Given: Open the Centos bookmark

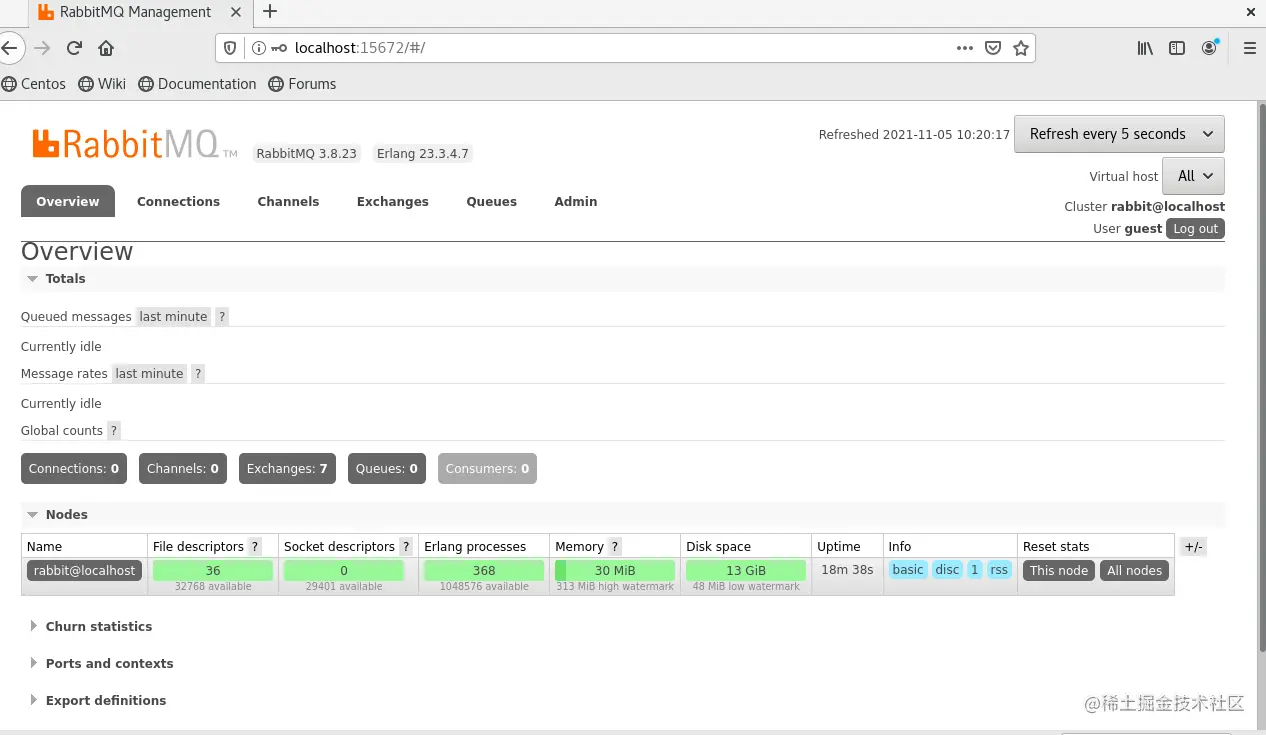Looking at the screenshot, I should point(34,84).
